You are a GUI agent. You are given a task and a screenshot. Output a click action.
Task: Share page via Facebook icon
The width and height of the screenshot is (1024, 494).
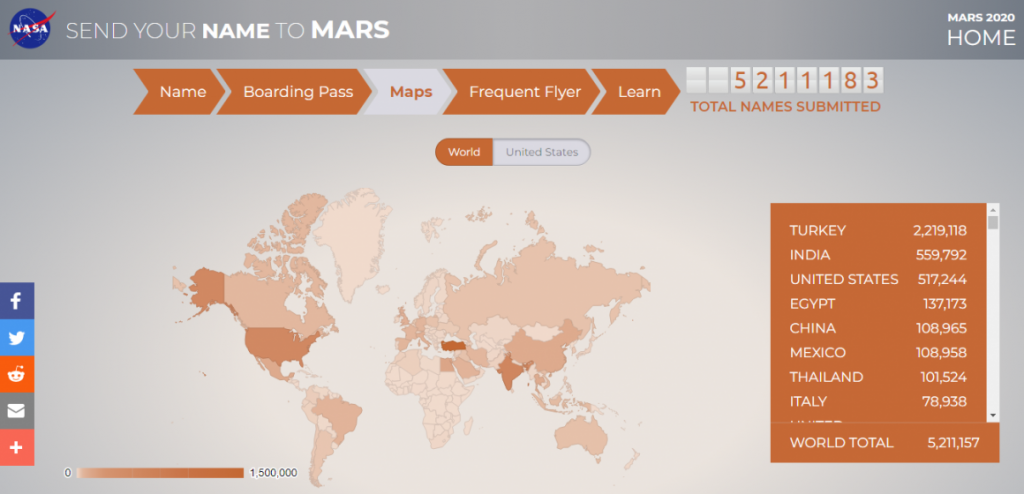[x=17, y=301]
